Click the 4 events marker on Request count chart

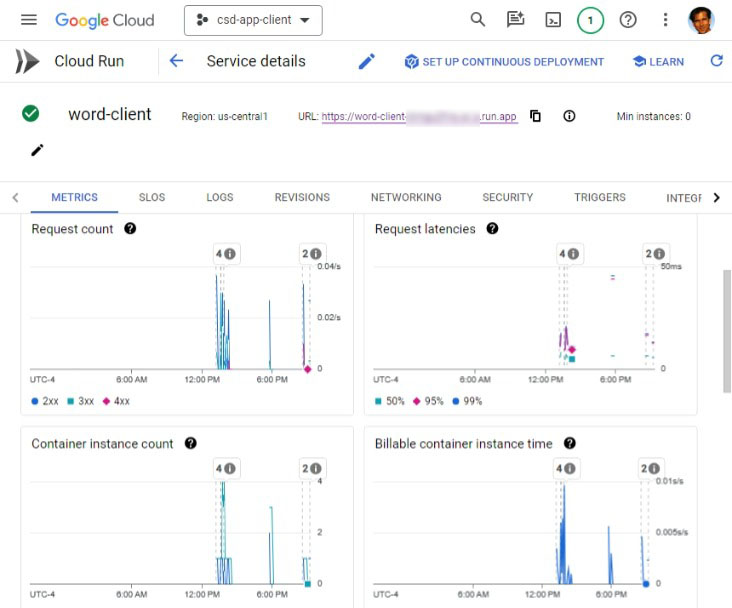click(x=225, y=254)
